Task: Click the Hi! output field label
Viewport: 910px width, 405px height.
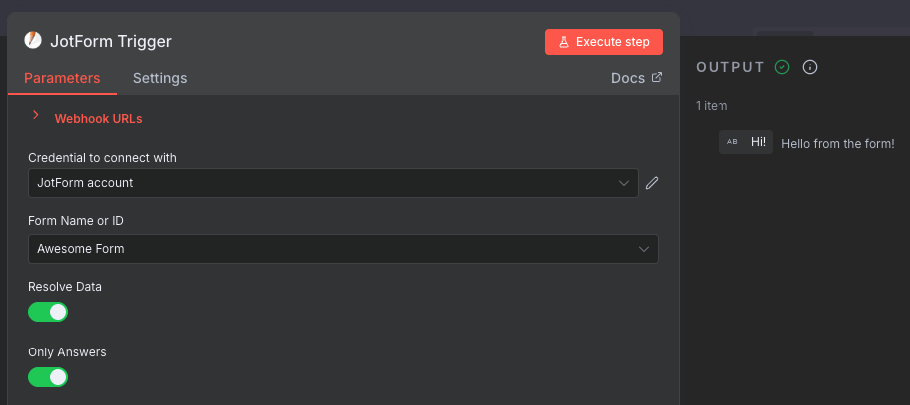Action: click(x=758, y=142)
